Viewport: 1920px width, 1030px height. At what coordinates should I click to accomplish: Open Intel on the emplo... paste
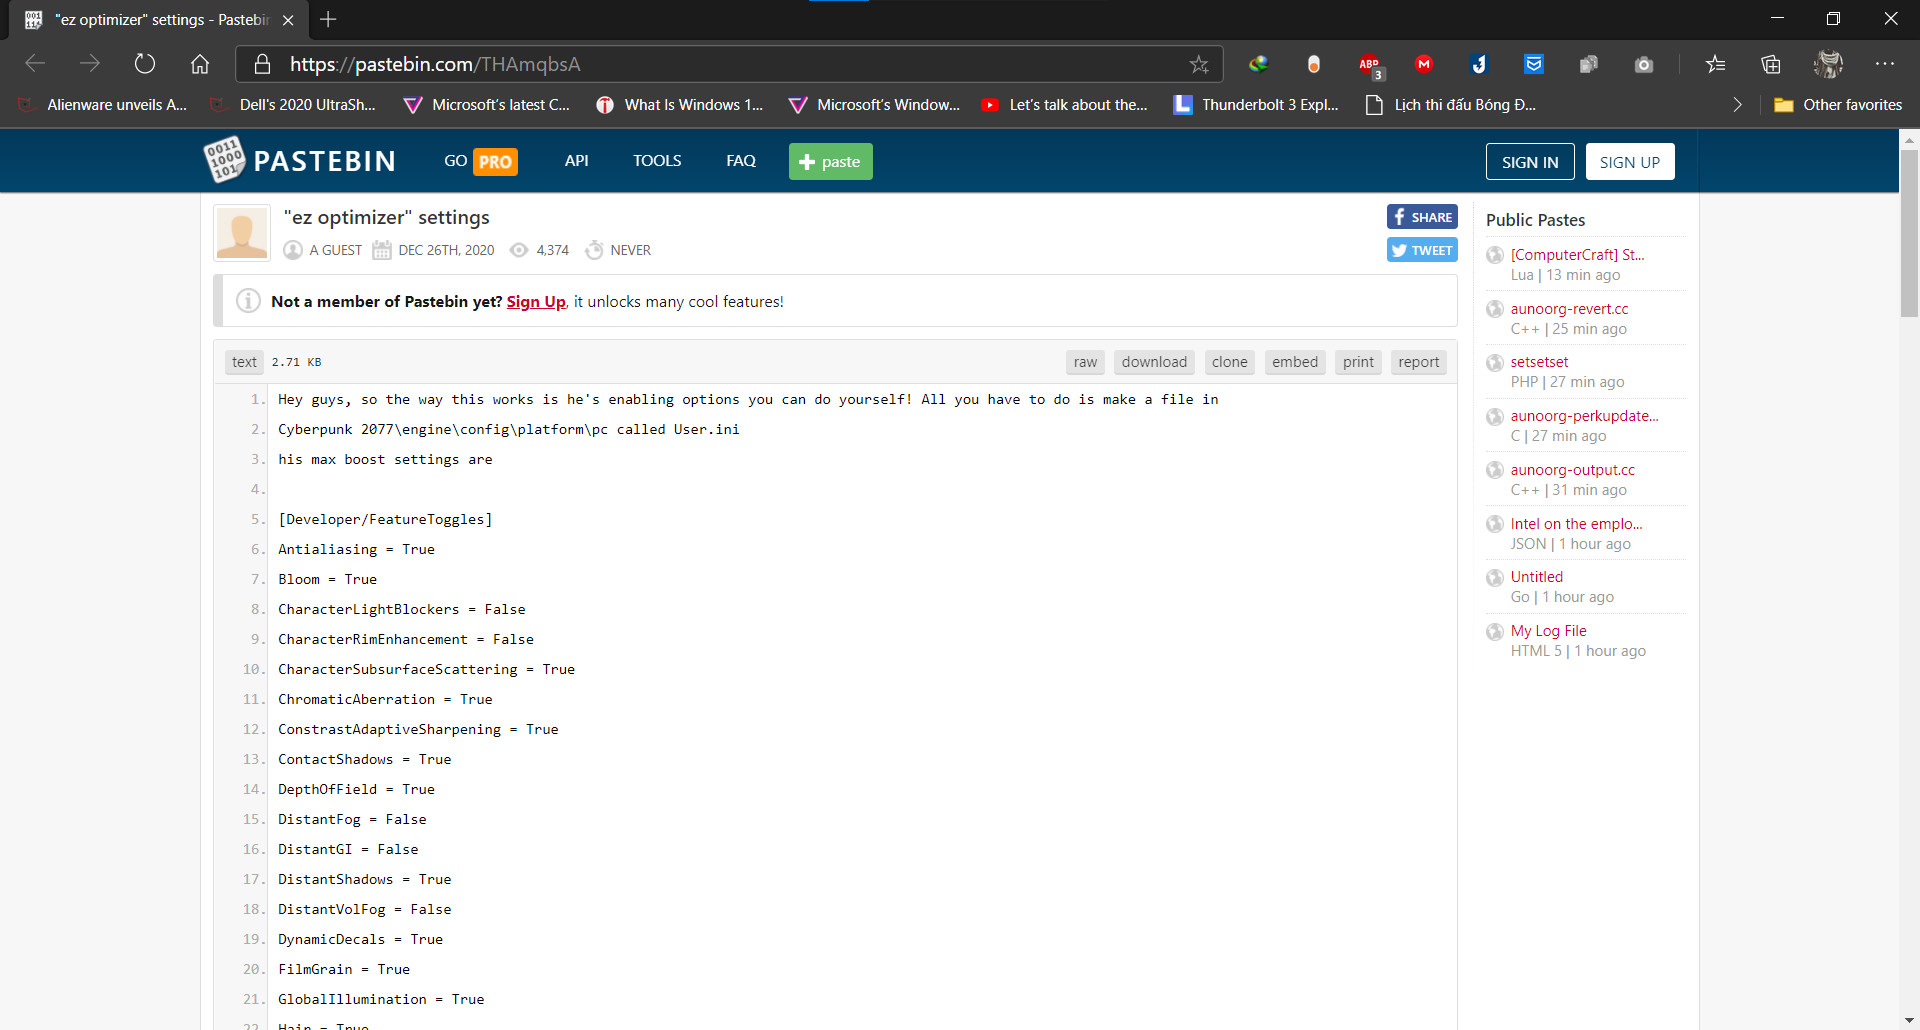1576,523
